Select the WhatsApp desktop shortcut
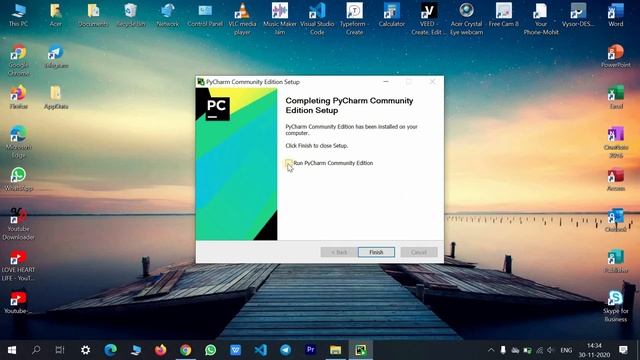Image resolution: width=640 pixels, height=360 pixels. pyautogui.click(x=18, y=179)
